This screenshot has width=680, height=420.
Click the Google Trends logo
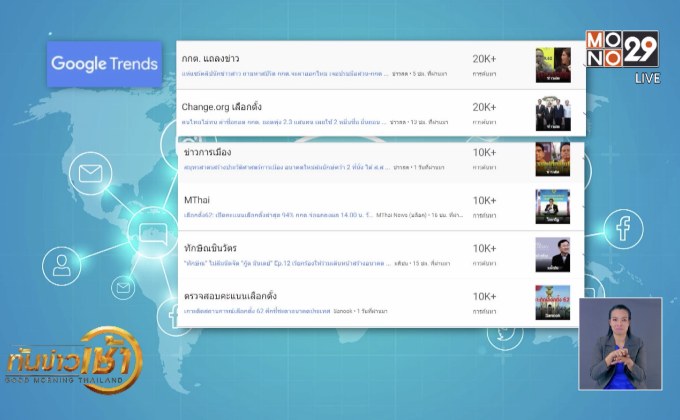tap(104, 64)
